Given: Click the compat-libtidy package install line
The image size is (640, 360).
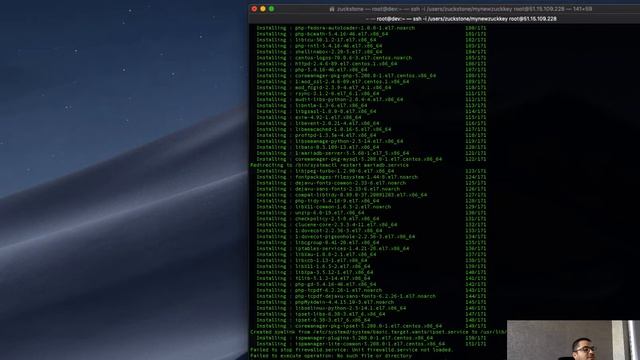Looking at the screenshot, I should [371, 195].
